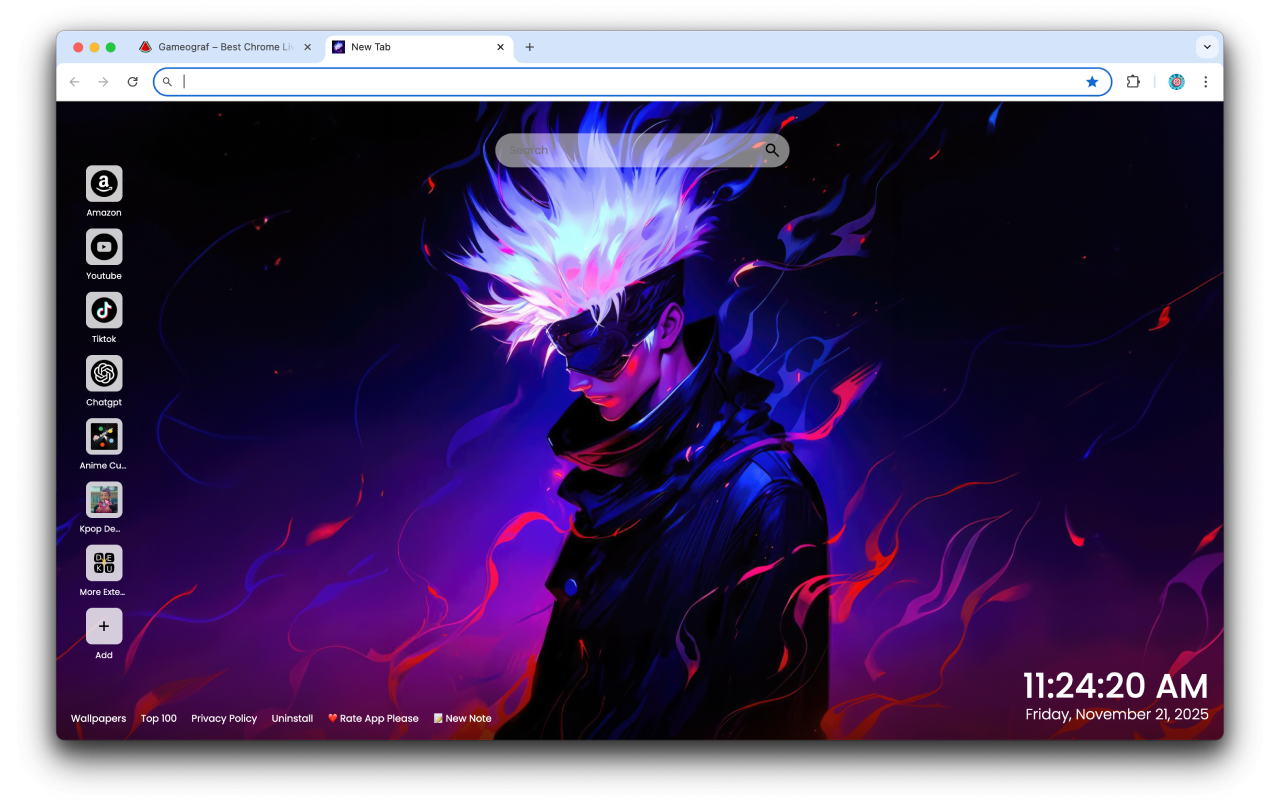Click Rate App Please link
Screen dimensions: 1280x800
(373, 719)
